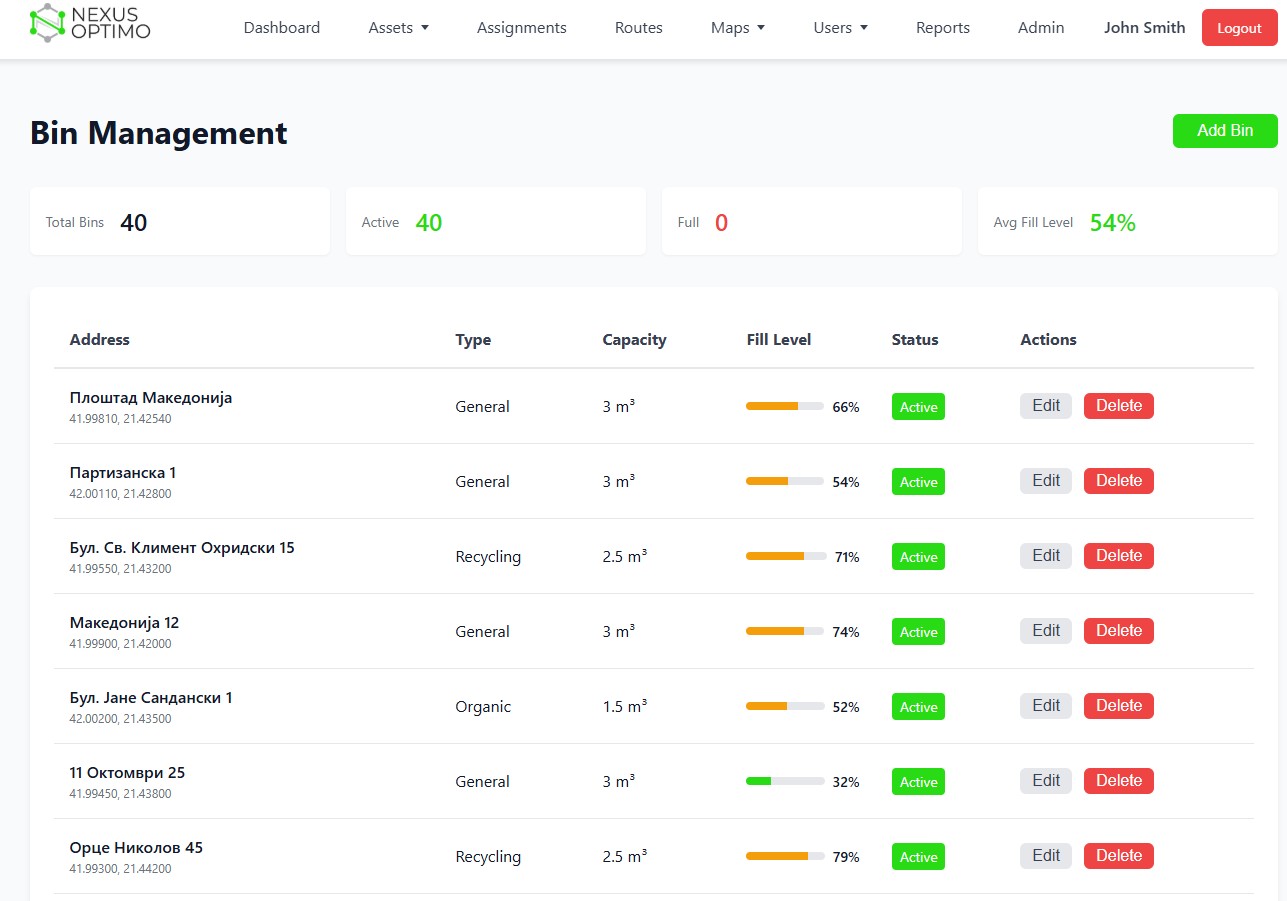The height and width of the screenshot is (901, 1287).
Task: Delete the 11 Октомври 25 bin
Action: point(1119,781)
